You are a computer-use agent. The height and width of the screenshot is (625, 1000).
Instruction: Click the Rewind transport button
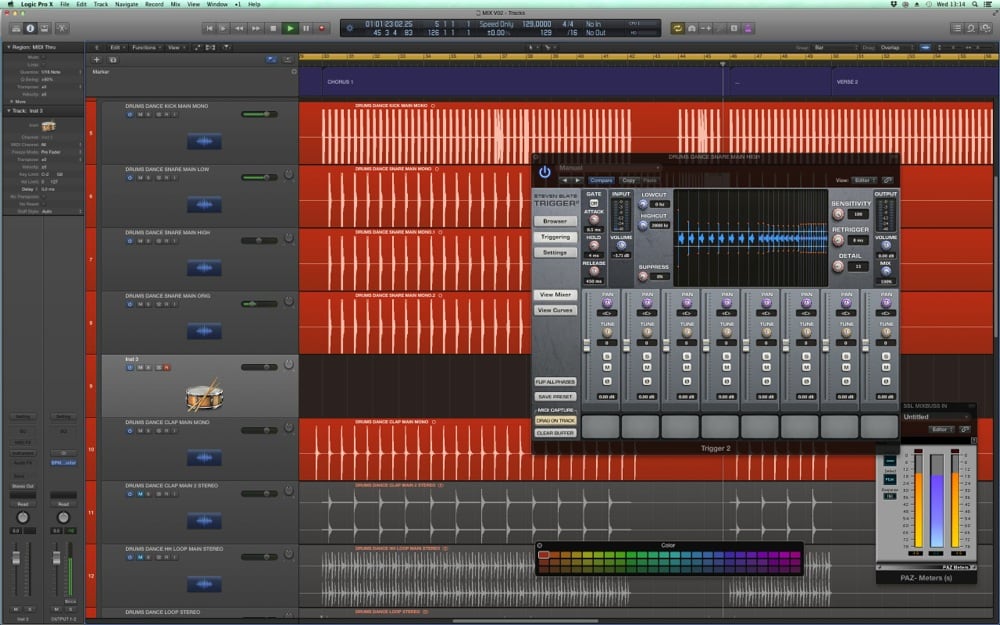(239, 28)
